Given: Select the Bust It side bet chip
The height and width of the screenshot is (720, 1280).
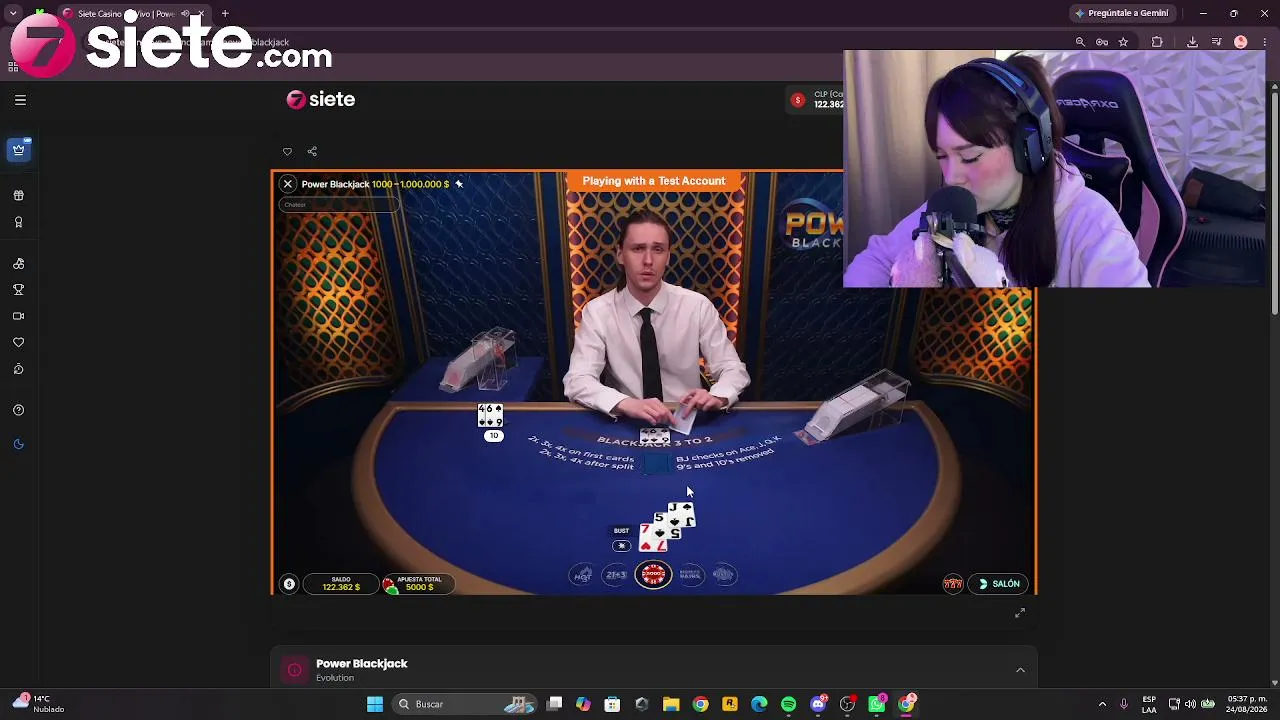Looking at the screenshot, I should [724, 575].
